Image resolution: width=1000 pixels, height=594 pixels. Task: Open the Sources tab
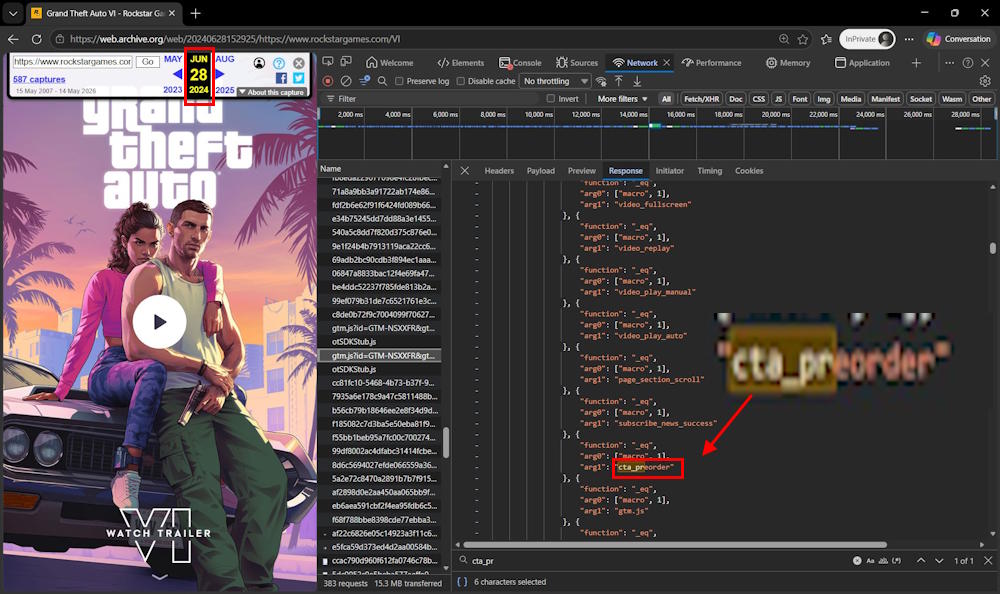coord(577,63)
